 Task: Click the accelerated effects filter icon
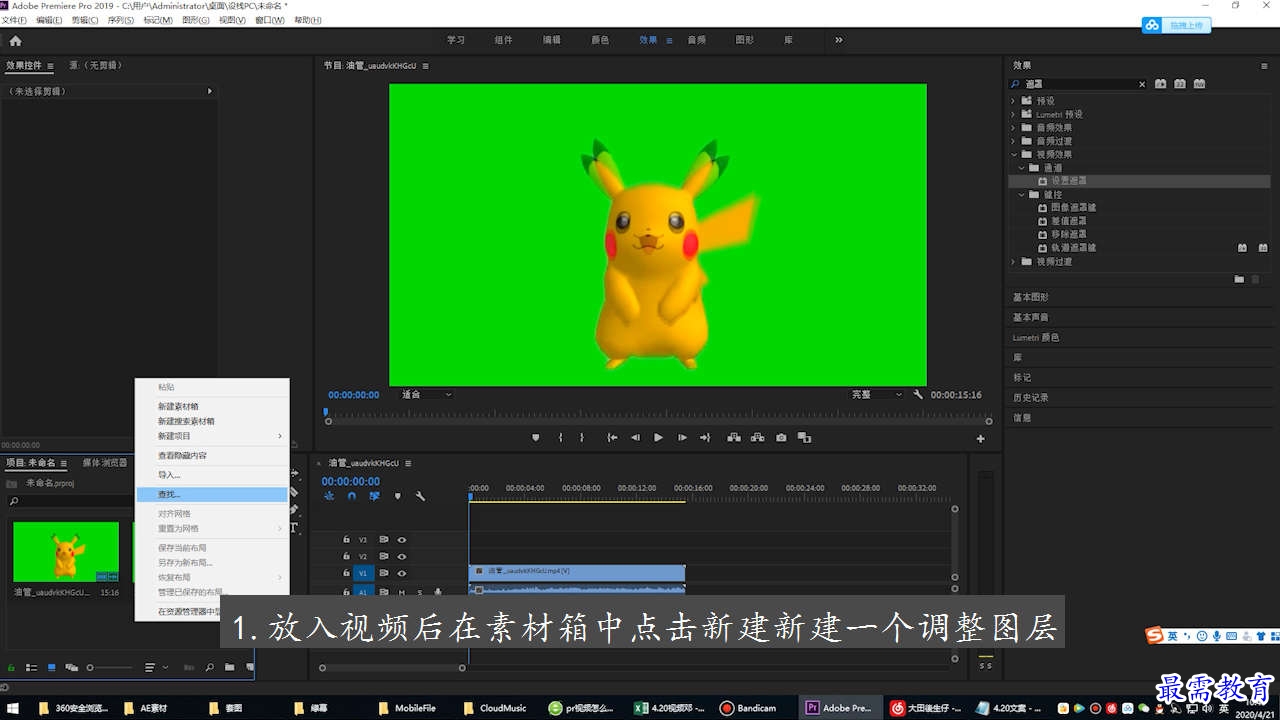[x=1160, y=84]
